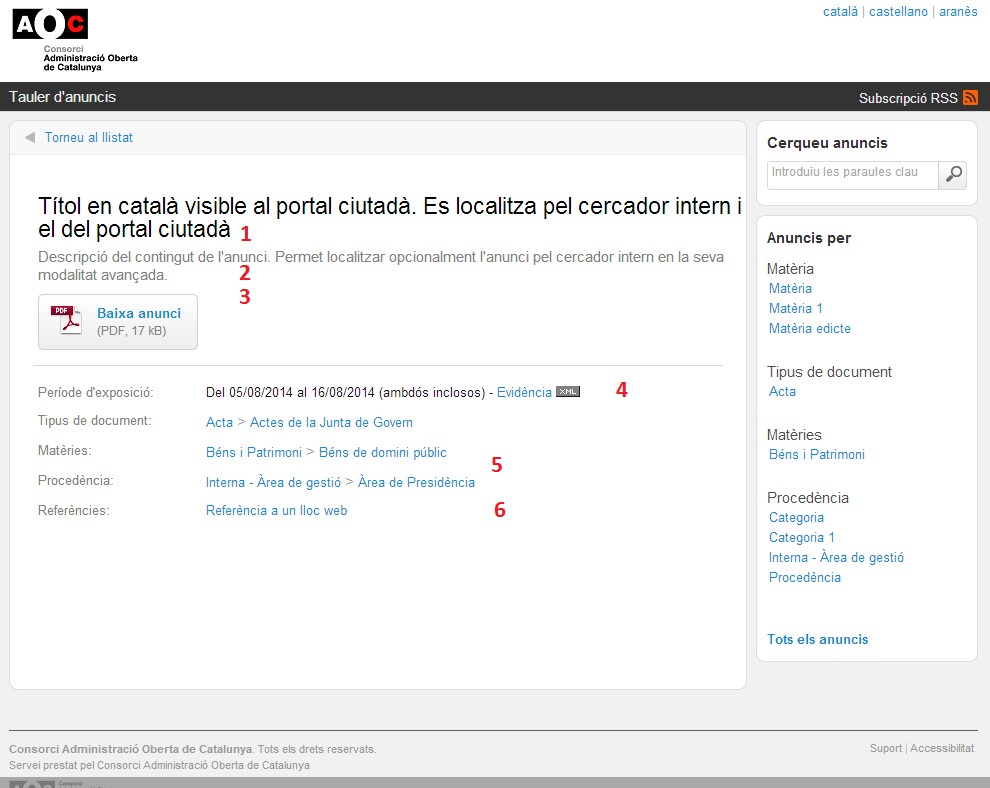Switch language to aranès
Viewport: 990px width, 788px height.
click(x=958, y=12)
